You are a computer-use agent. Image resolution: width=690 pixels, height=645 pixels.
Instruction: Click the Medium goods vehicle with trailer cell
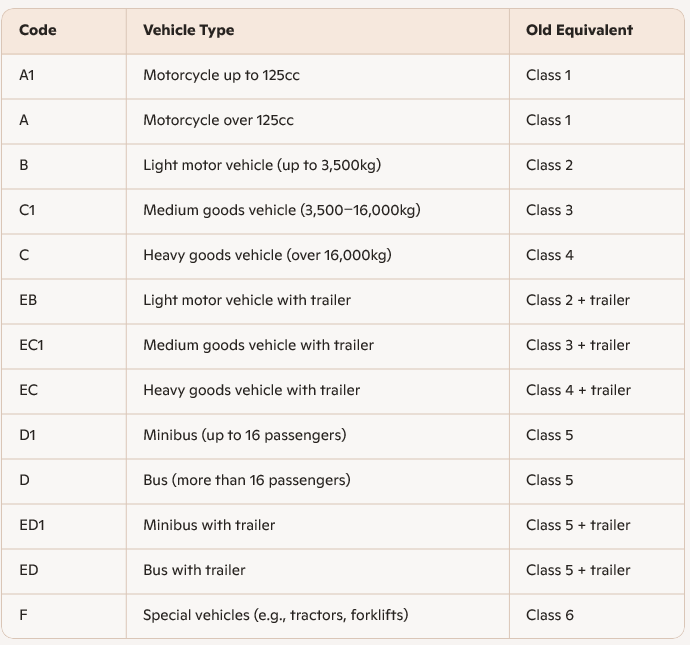318,346
